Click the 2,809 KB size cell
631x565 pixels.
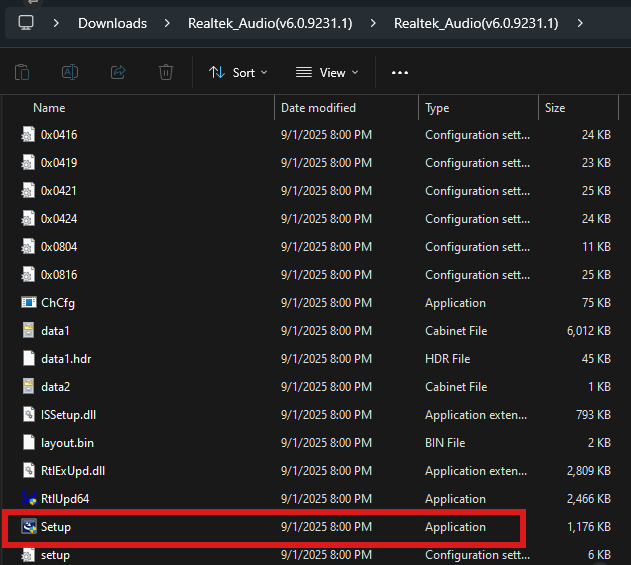(x=589, y=470)
